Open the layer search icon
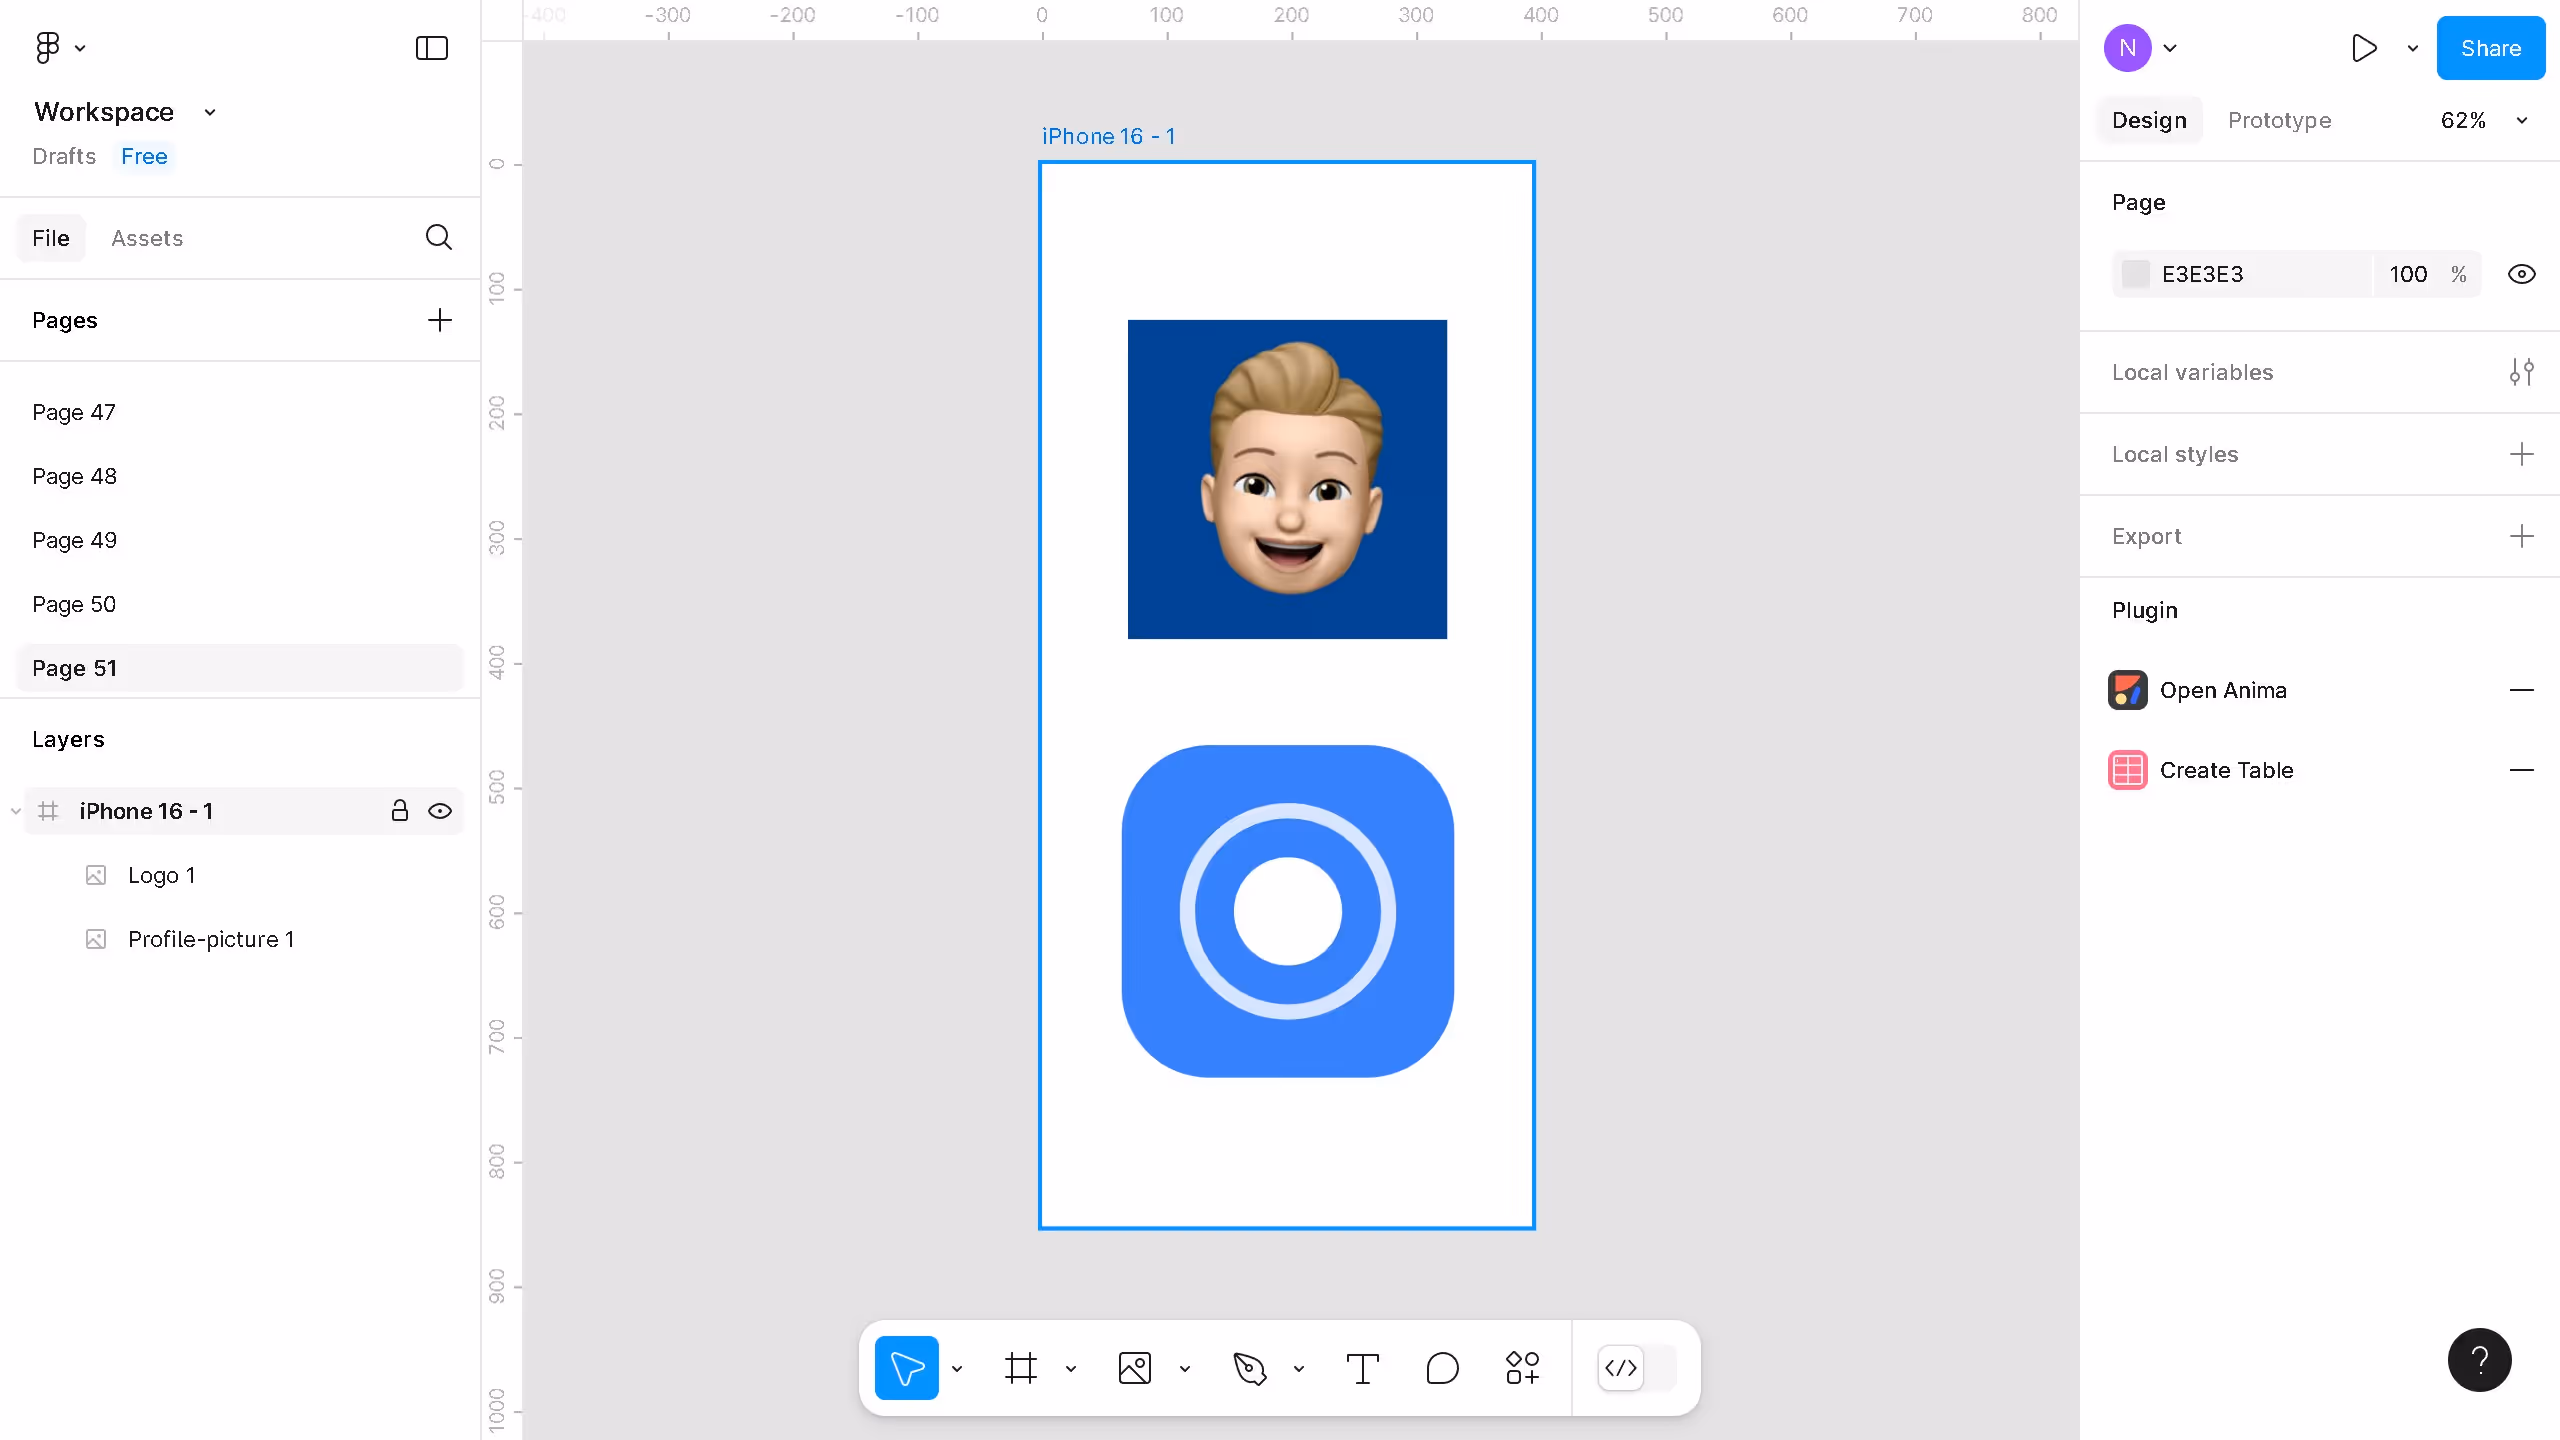 (438, 237)
